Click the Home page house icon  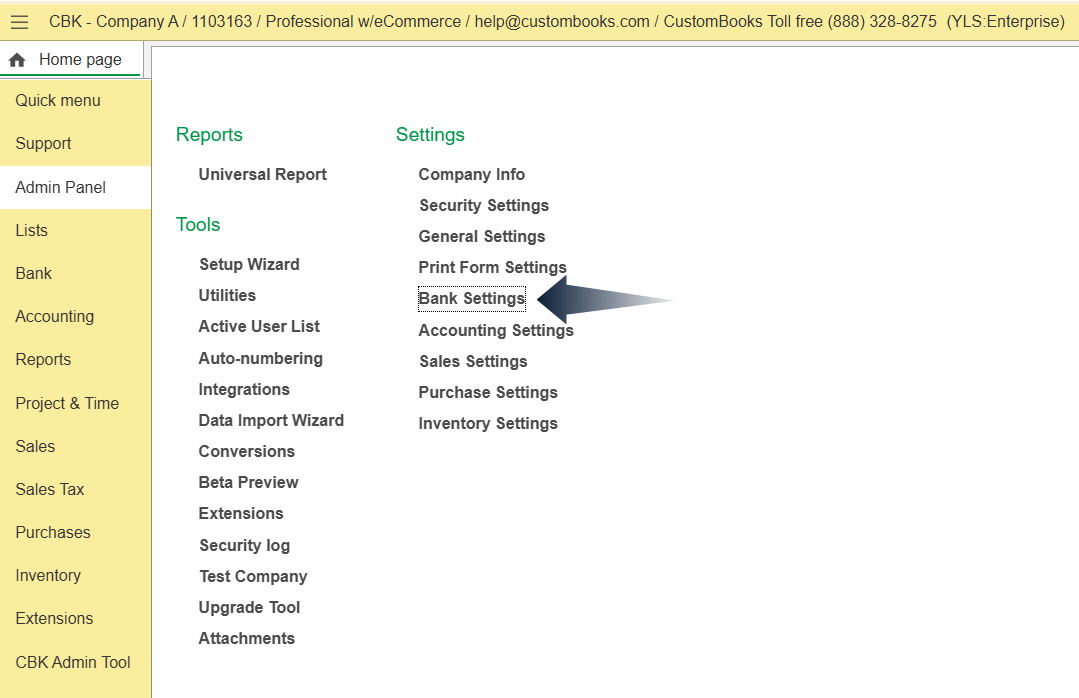16,61
